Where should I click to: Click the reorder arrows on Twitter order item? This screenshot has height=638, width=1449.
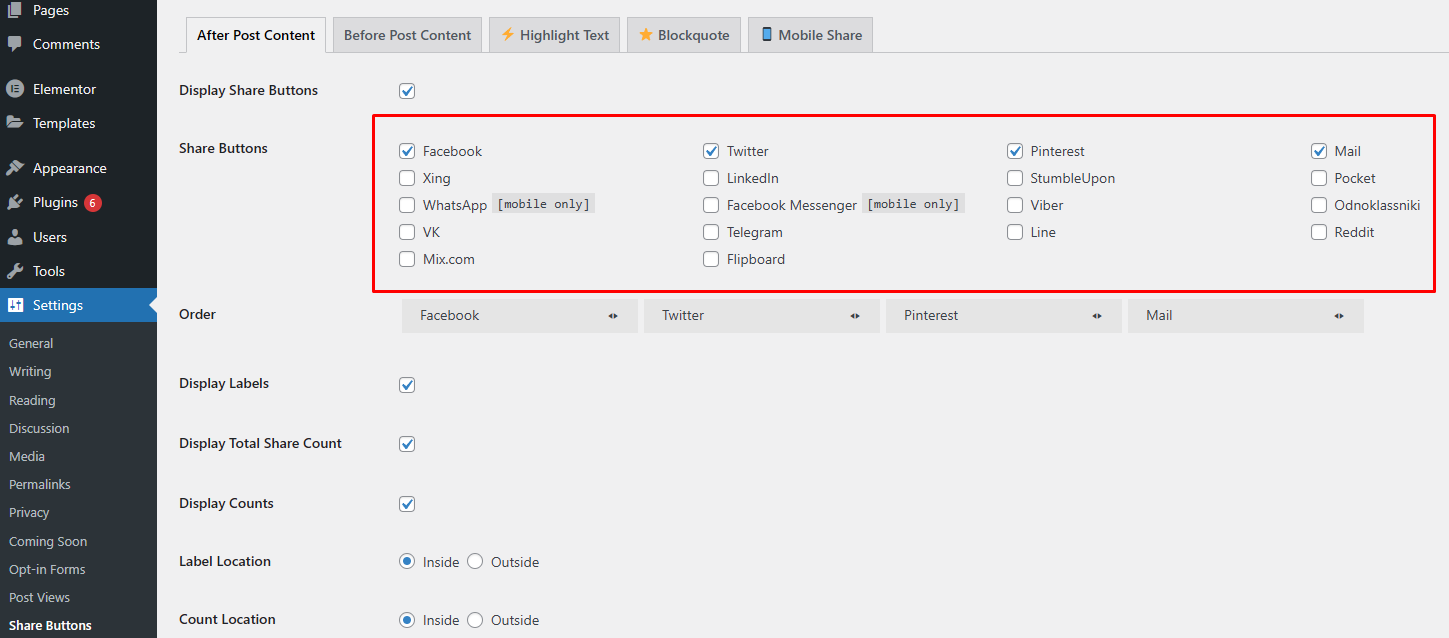pyautogui.click(x=855, y=316)
